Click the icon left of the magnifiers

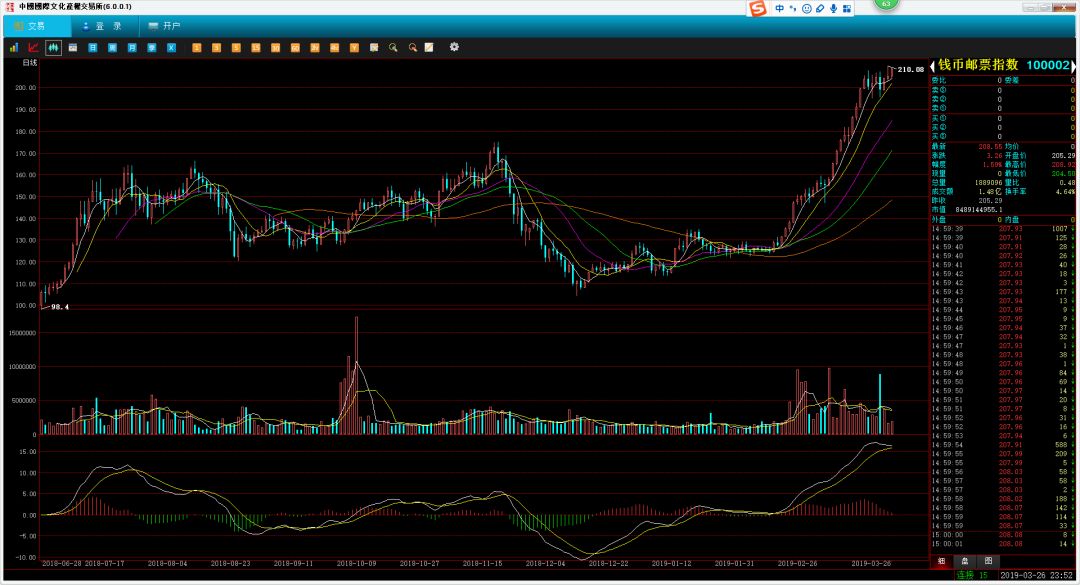374,48
